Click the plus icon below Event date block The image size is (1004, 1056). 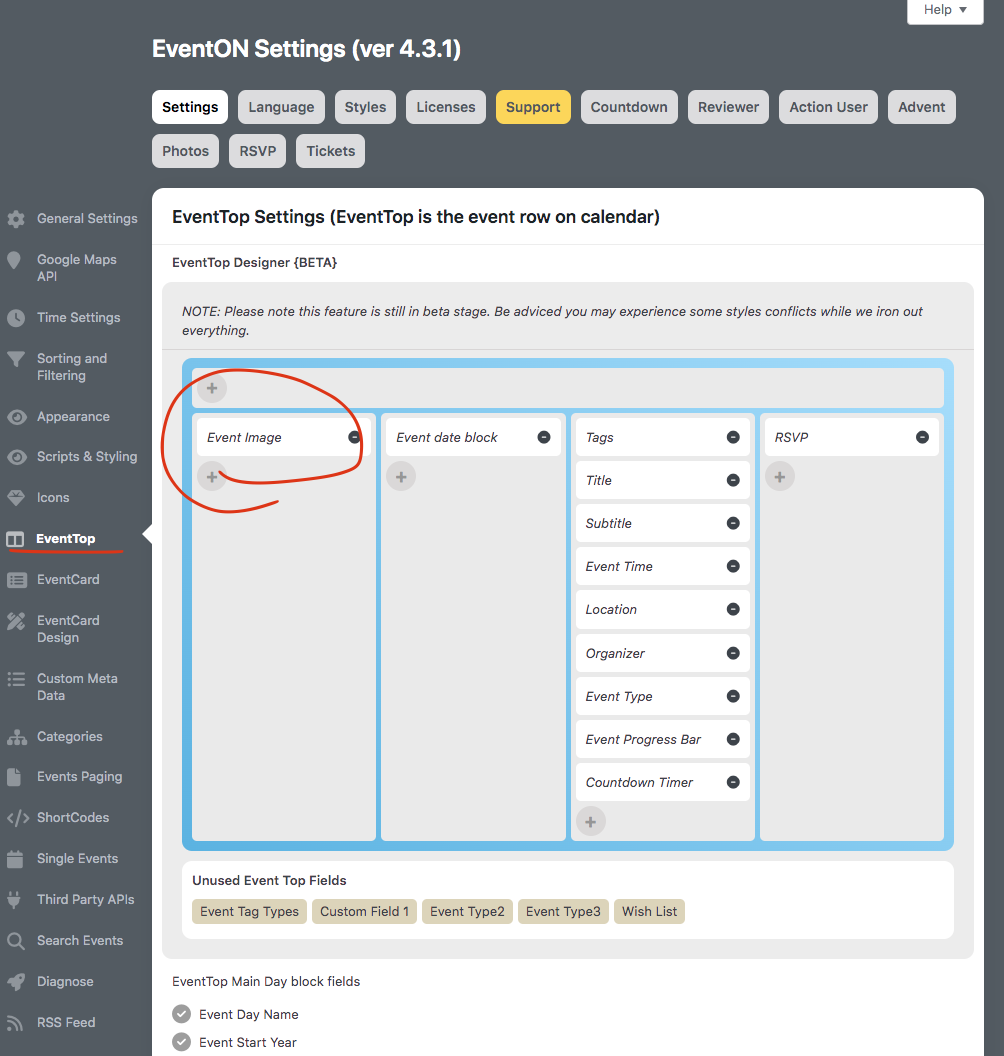(401, 476)
